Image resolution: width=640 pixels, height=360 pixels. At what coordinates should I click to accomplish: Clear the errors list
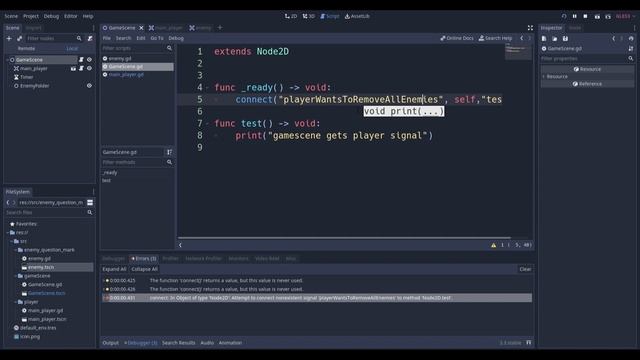pyautogui.click(x=525, y=269)
